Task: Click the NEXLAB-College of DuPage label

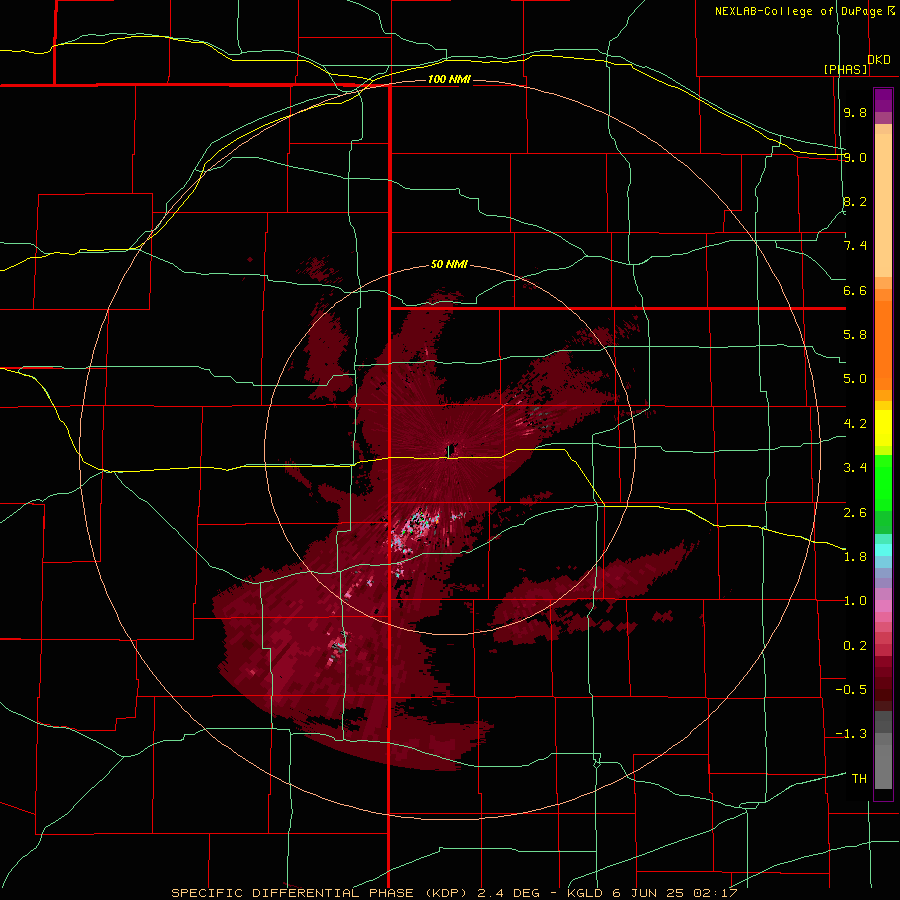Action: point(804,11)
